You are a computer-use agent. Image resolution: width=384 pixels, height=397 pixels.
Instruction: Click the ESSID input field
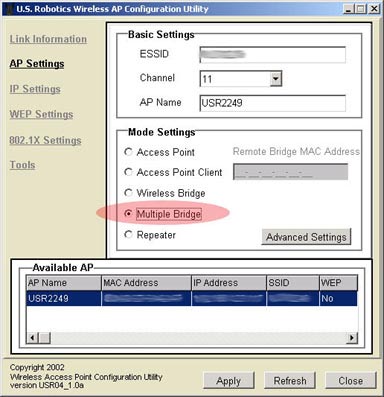272,55
